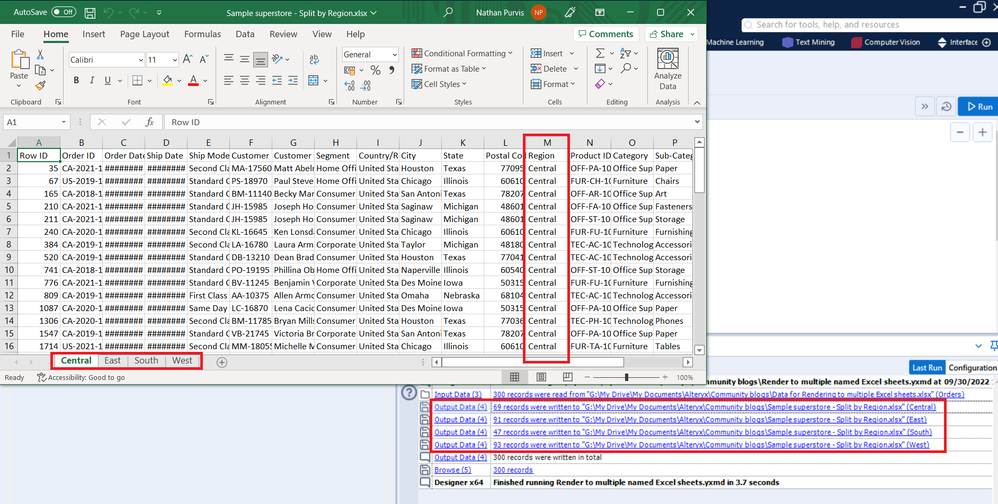Click Insert cells button

[547, 53]
